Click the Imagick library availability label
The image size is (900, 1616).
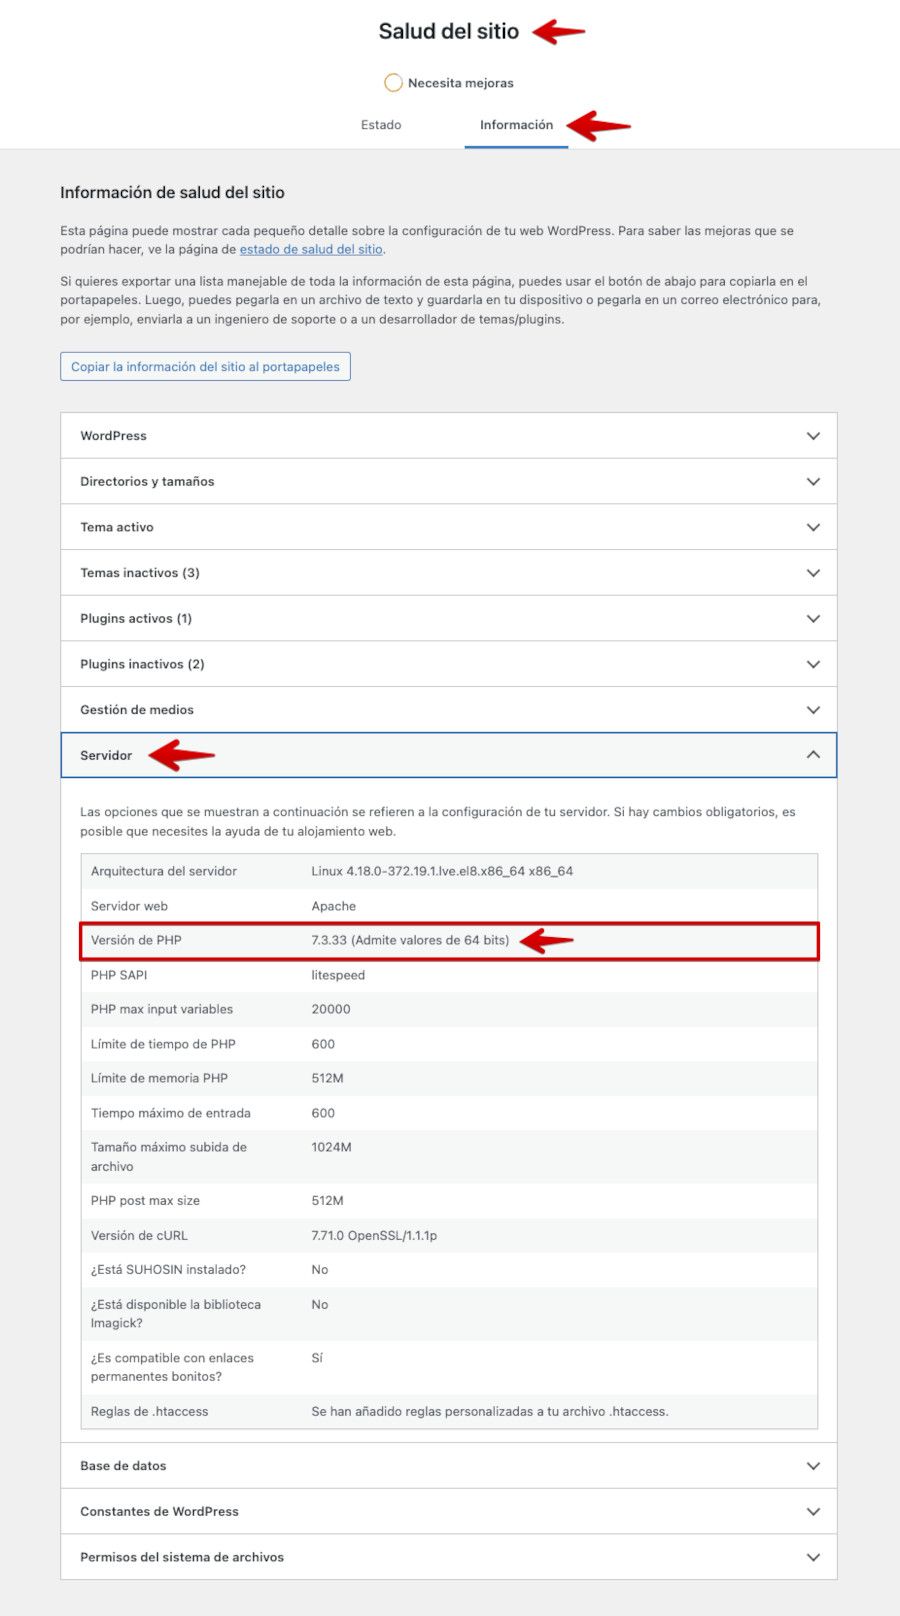(176, 1314)
